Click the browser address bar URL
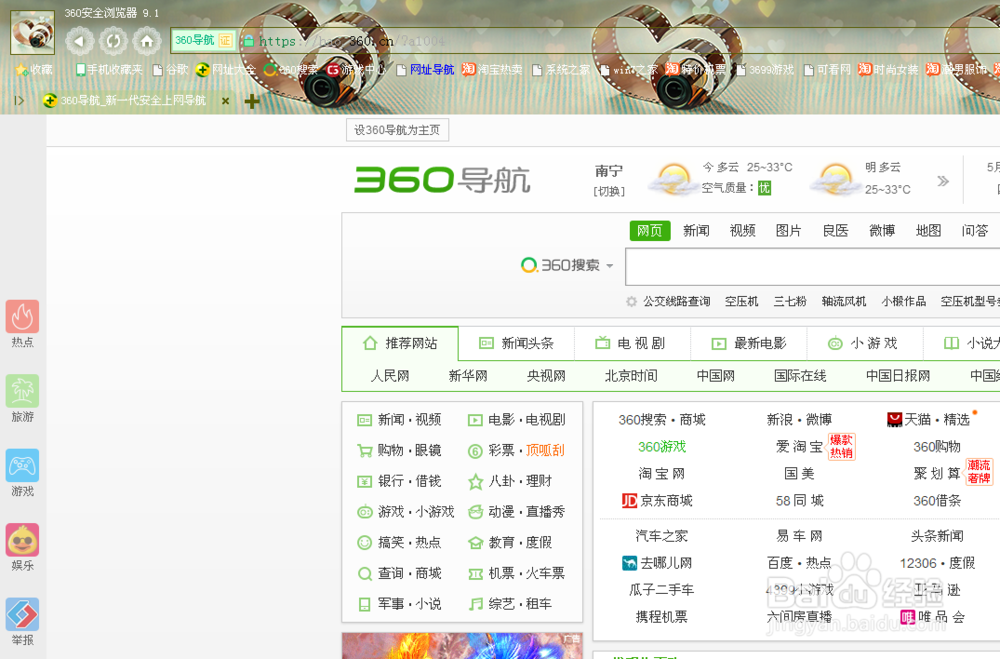1000x659 pixels. [x=353, y=41]
